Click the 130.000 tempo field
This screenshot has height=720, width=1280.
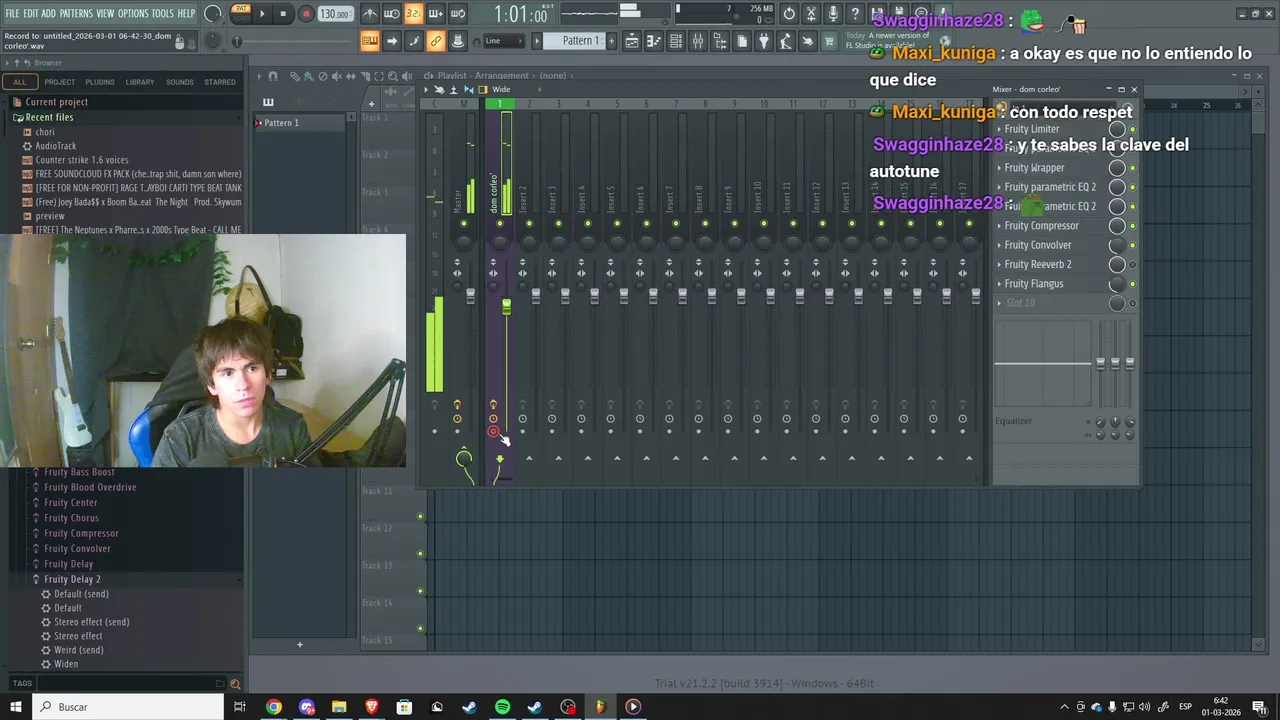coord(335,14)
